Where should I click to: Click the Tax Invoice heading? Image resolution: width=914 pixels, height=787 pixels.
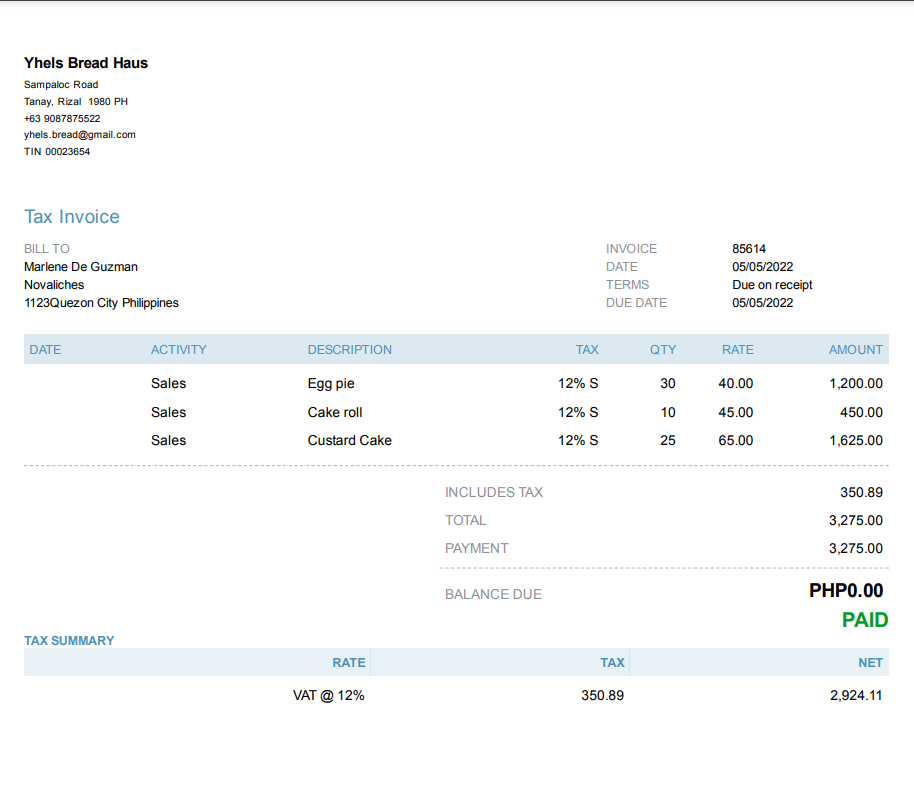coord(72,217)
